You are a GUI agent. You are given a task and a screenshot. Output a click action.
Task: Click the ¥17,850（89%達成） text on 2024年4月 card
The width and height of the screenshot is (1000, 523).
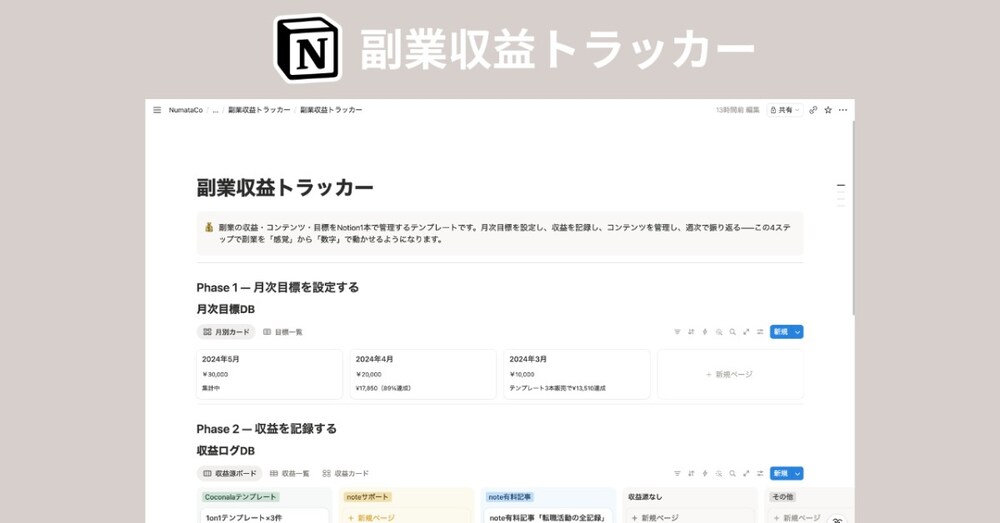(383, 388)
